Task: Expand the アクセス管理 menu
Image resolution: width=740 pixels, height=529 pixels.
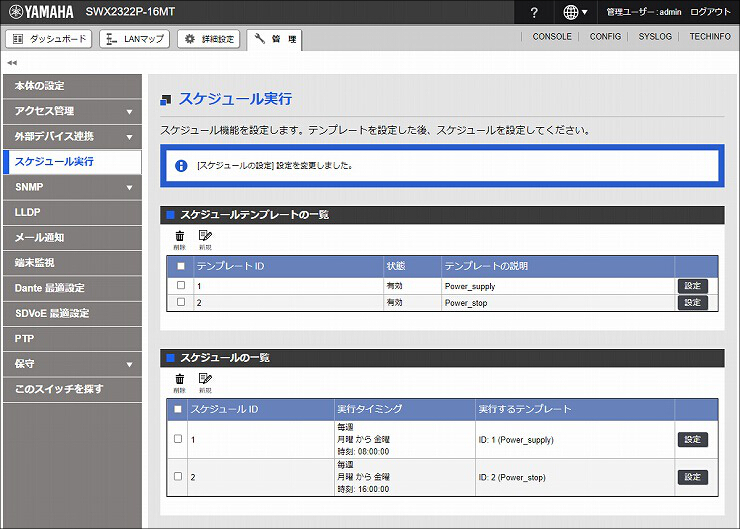Action: tap(72, 111)
